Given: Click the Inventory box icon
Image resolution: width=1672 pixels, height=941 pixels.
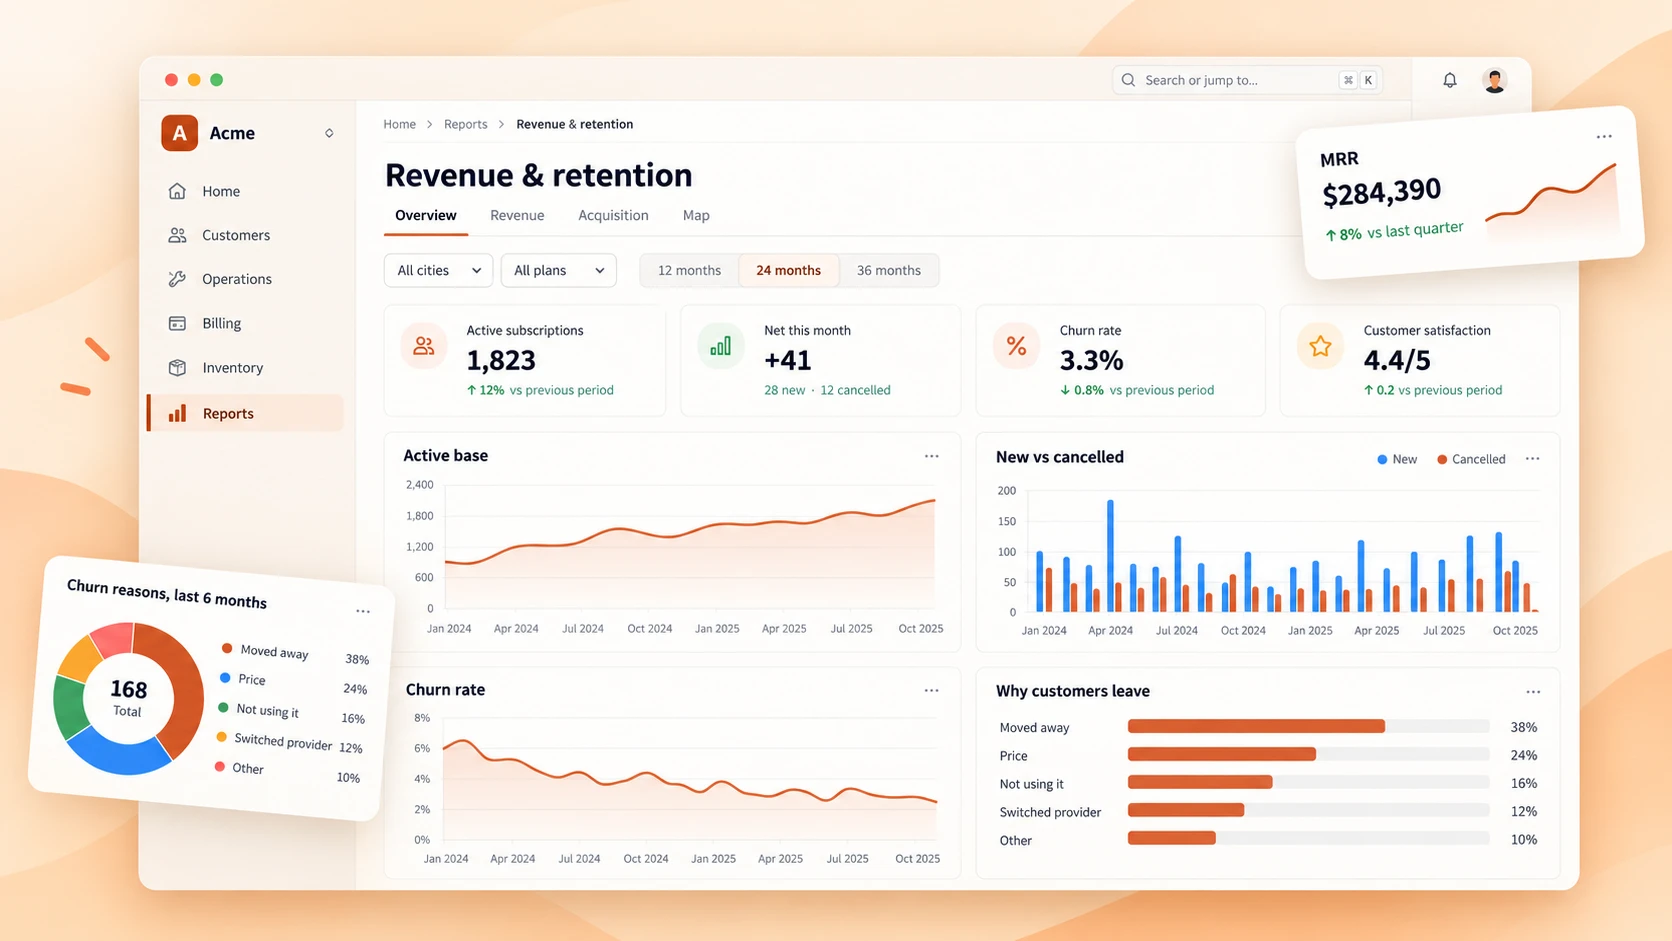Looking at the screenshot, I should (x=177, y=367).
